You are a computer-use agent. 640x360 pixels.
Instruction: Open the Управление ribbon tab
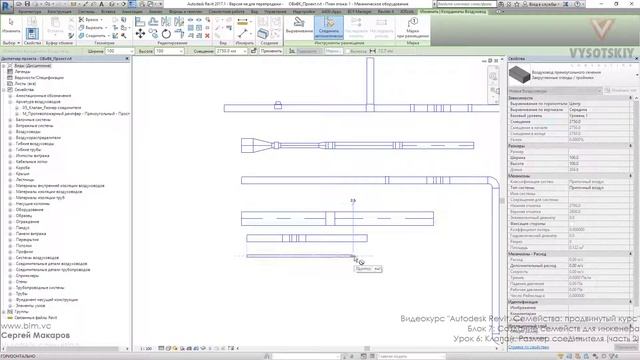[x=275, y=12]
